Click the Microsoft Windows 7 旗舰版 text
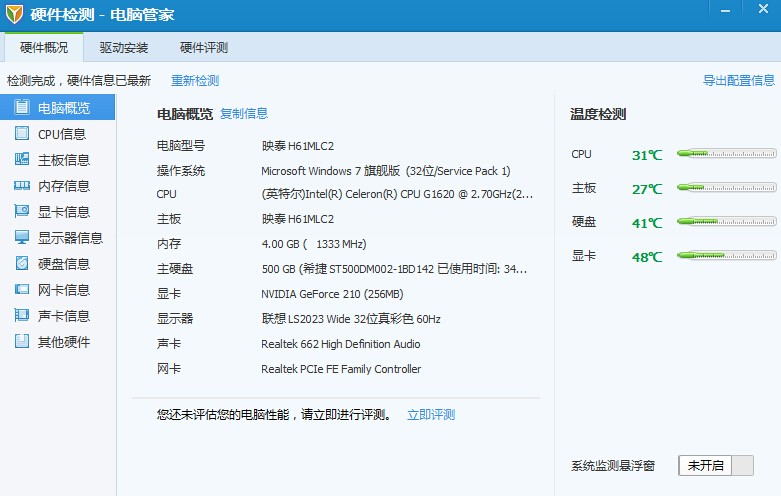Viewport: 781px width, 496px height. [x=386, y=171]
